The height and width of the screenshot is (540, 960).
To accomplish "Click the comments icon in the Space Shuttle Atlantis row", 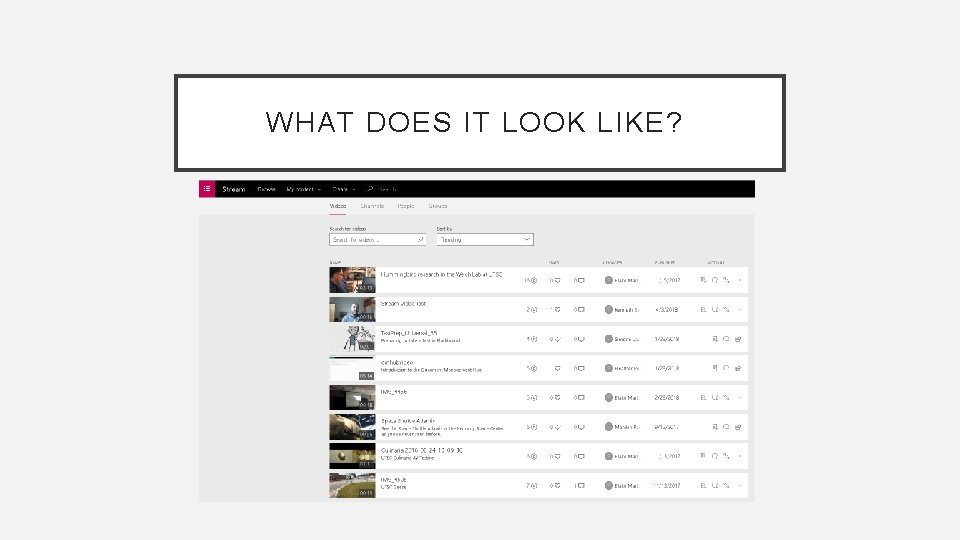I will (x=581, y=427).
